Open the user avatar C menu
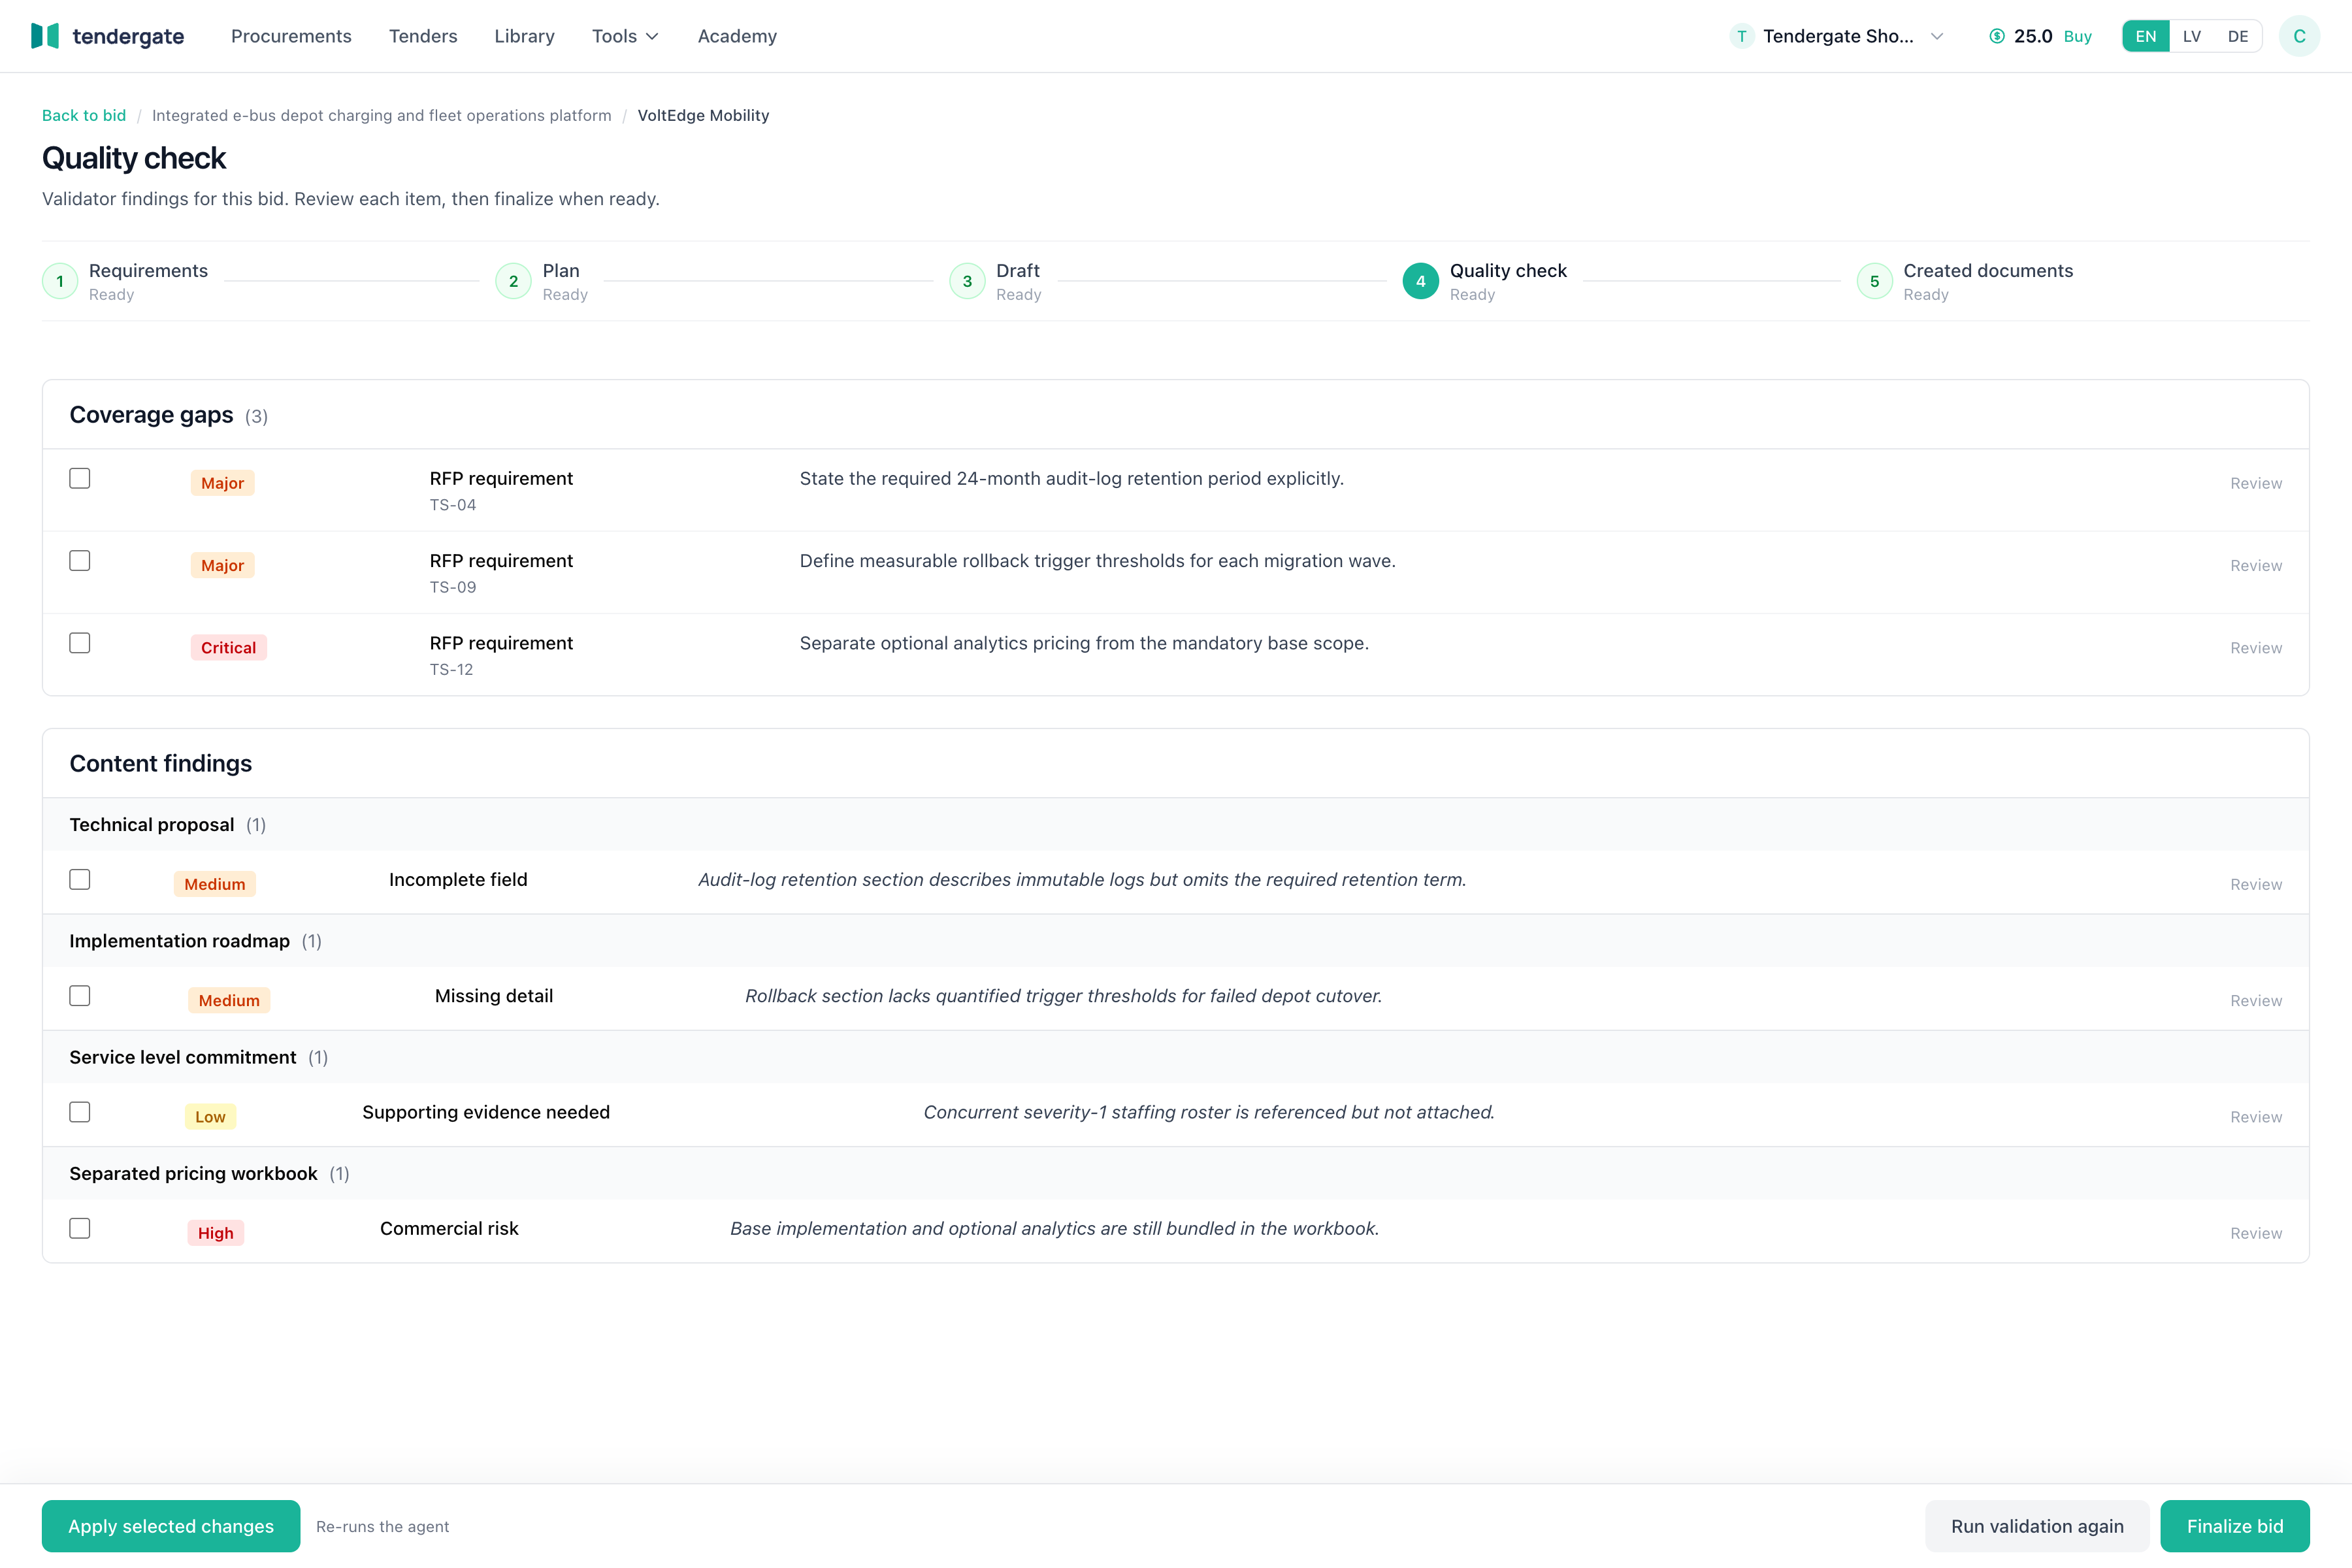 point(2299,36)
